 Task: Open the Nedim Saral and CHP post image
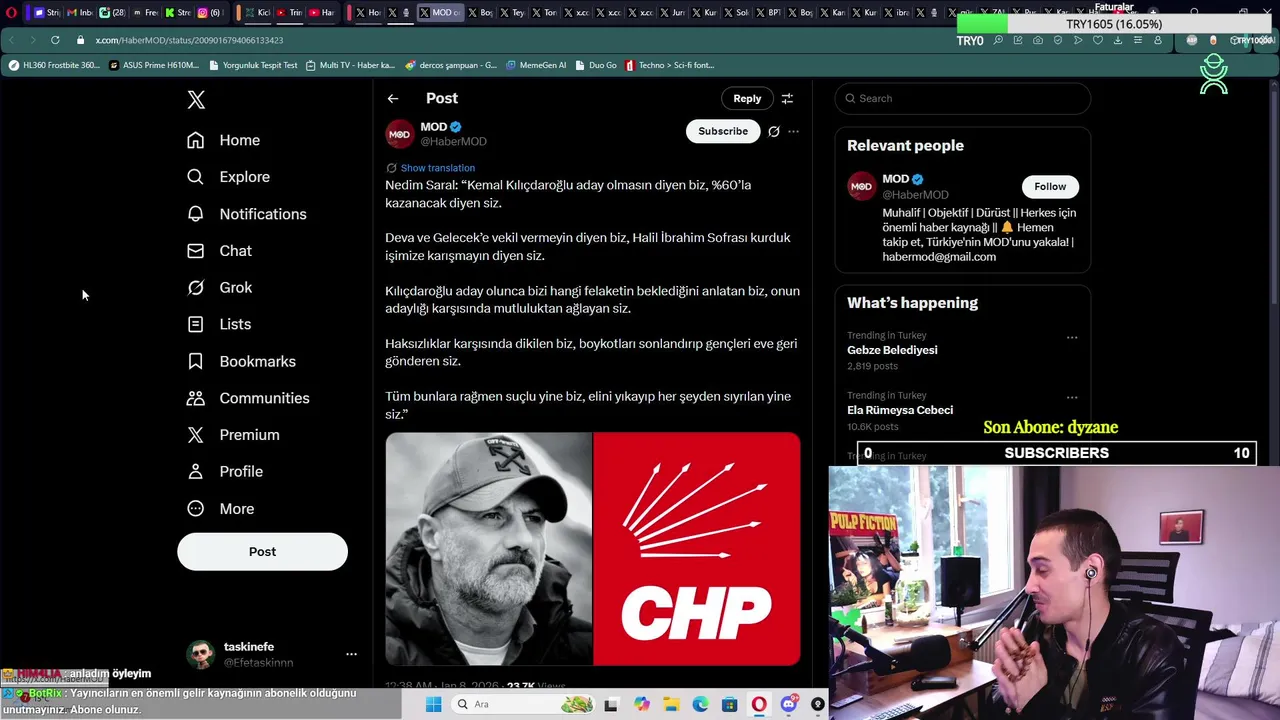592,549
